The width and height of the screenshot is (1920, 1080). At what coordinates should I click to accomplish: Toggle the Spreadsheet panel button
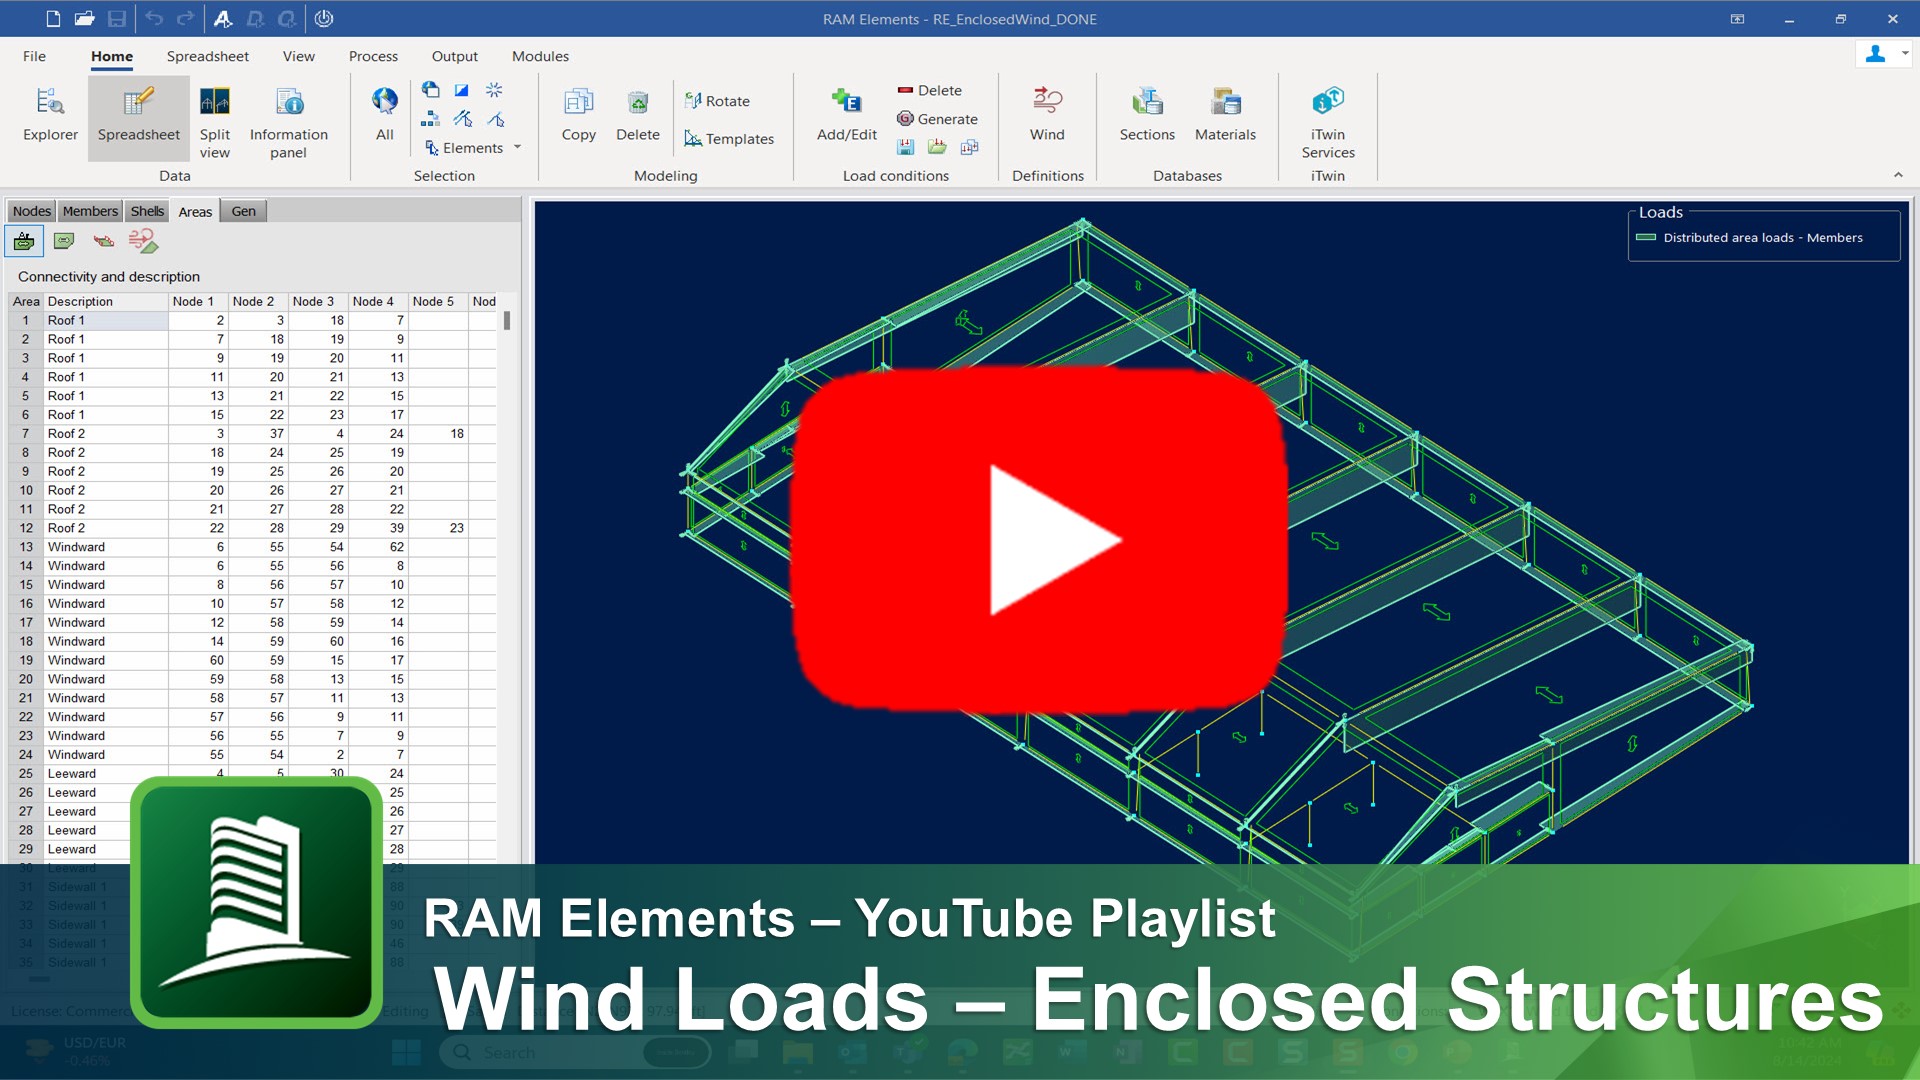click(139, 116)
